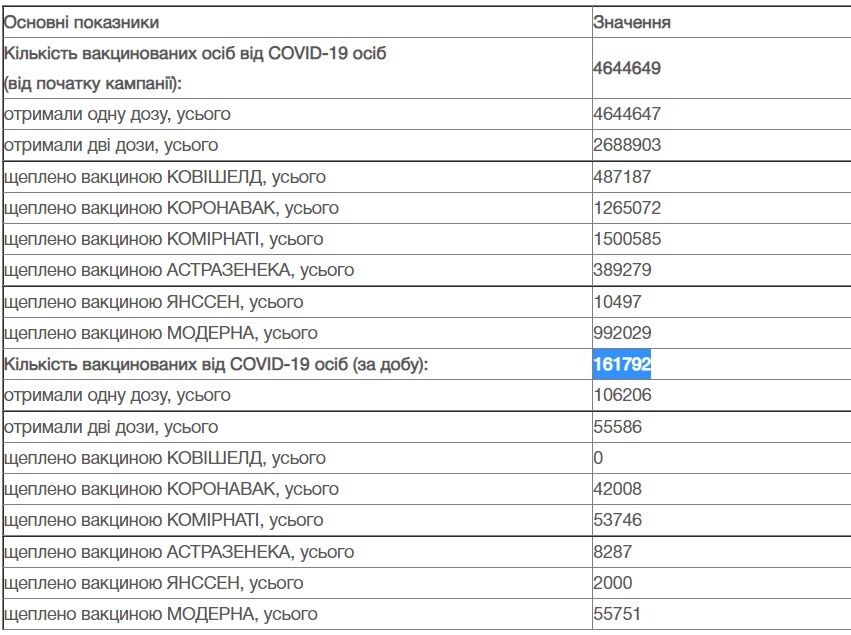Screen dimensions: 851x635
Task: Select the ЯНССЕН total value 10497
Action: [x=618, y=302]
